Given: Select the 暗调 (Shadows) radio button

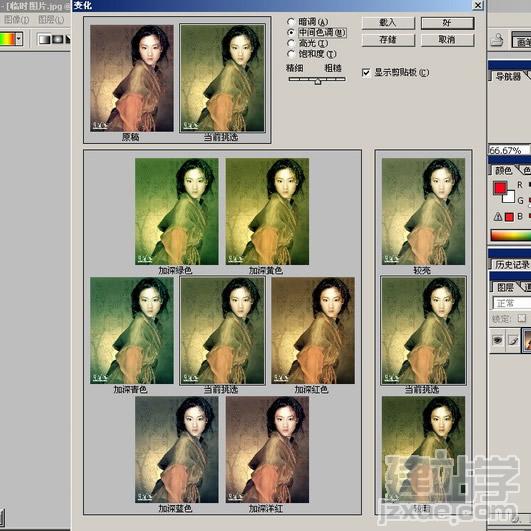Looking at the screenshot, I should point(291,22).
